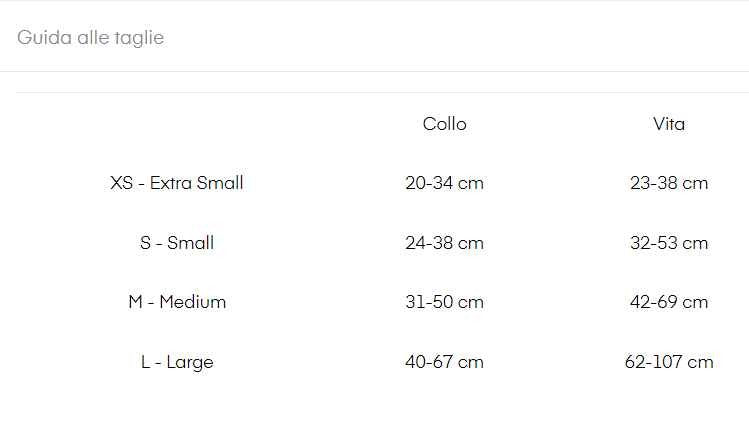Select the 32-53 cm waist measurement
The height and width of the screenshot is (433, 749).
click(669, 243)
